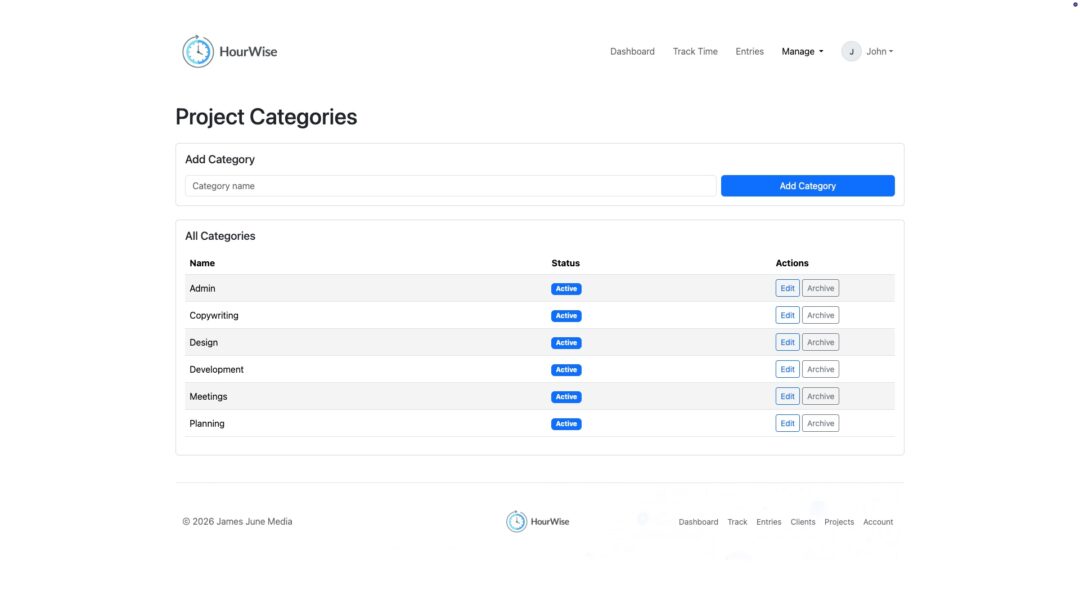Archive the Design category
Image resolution: width=1080 pixels, height=608 pixels.
[x=820, y=342]
